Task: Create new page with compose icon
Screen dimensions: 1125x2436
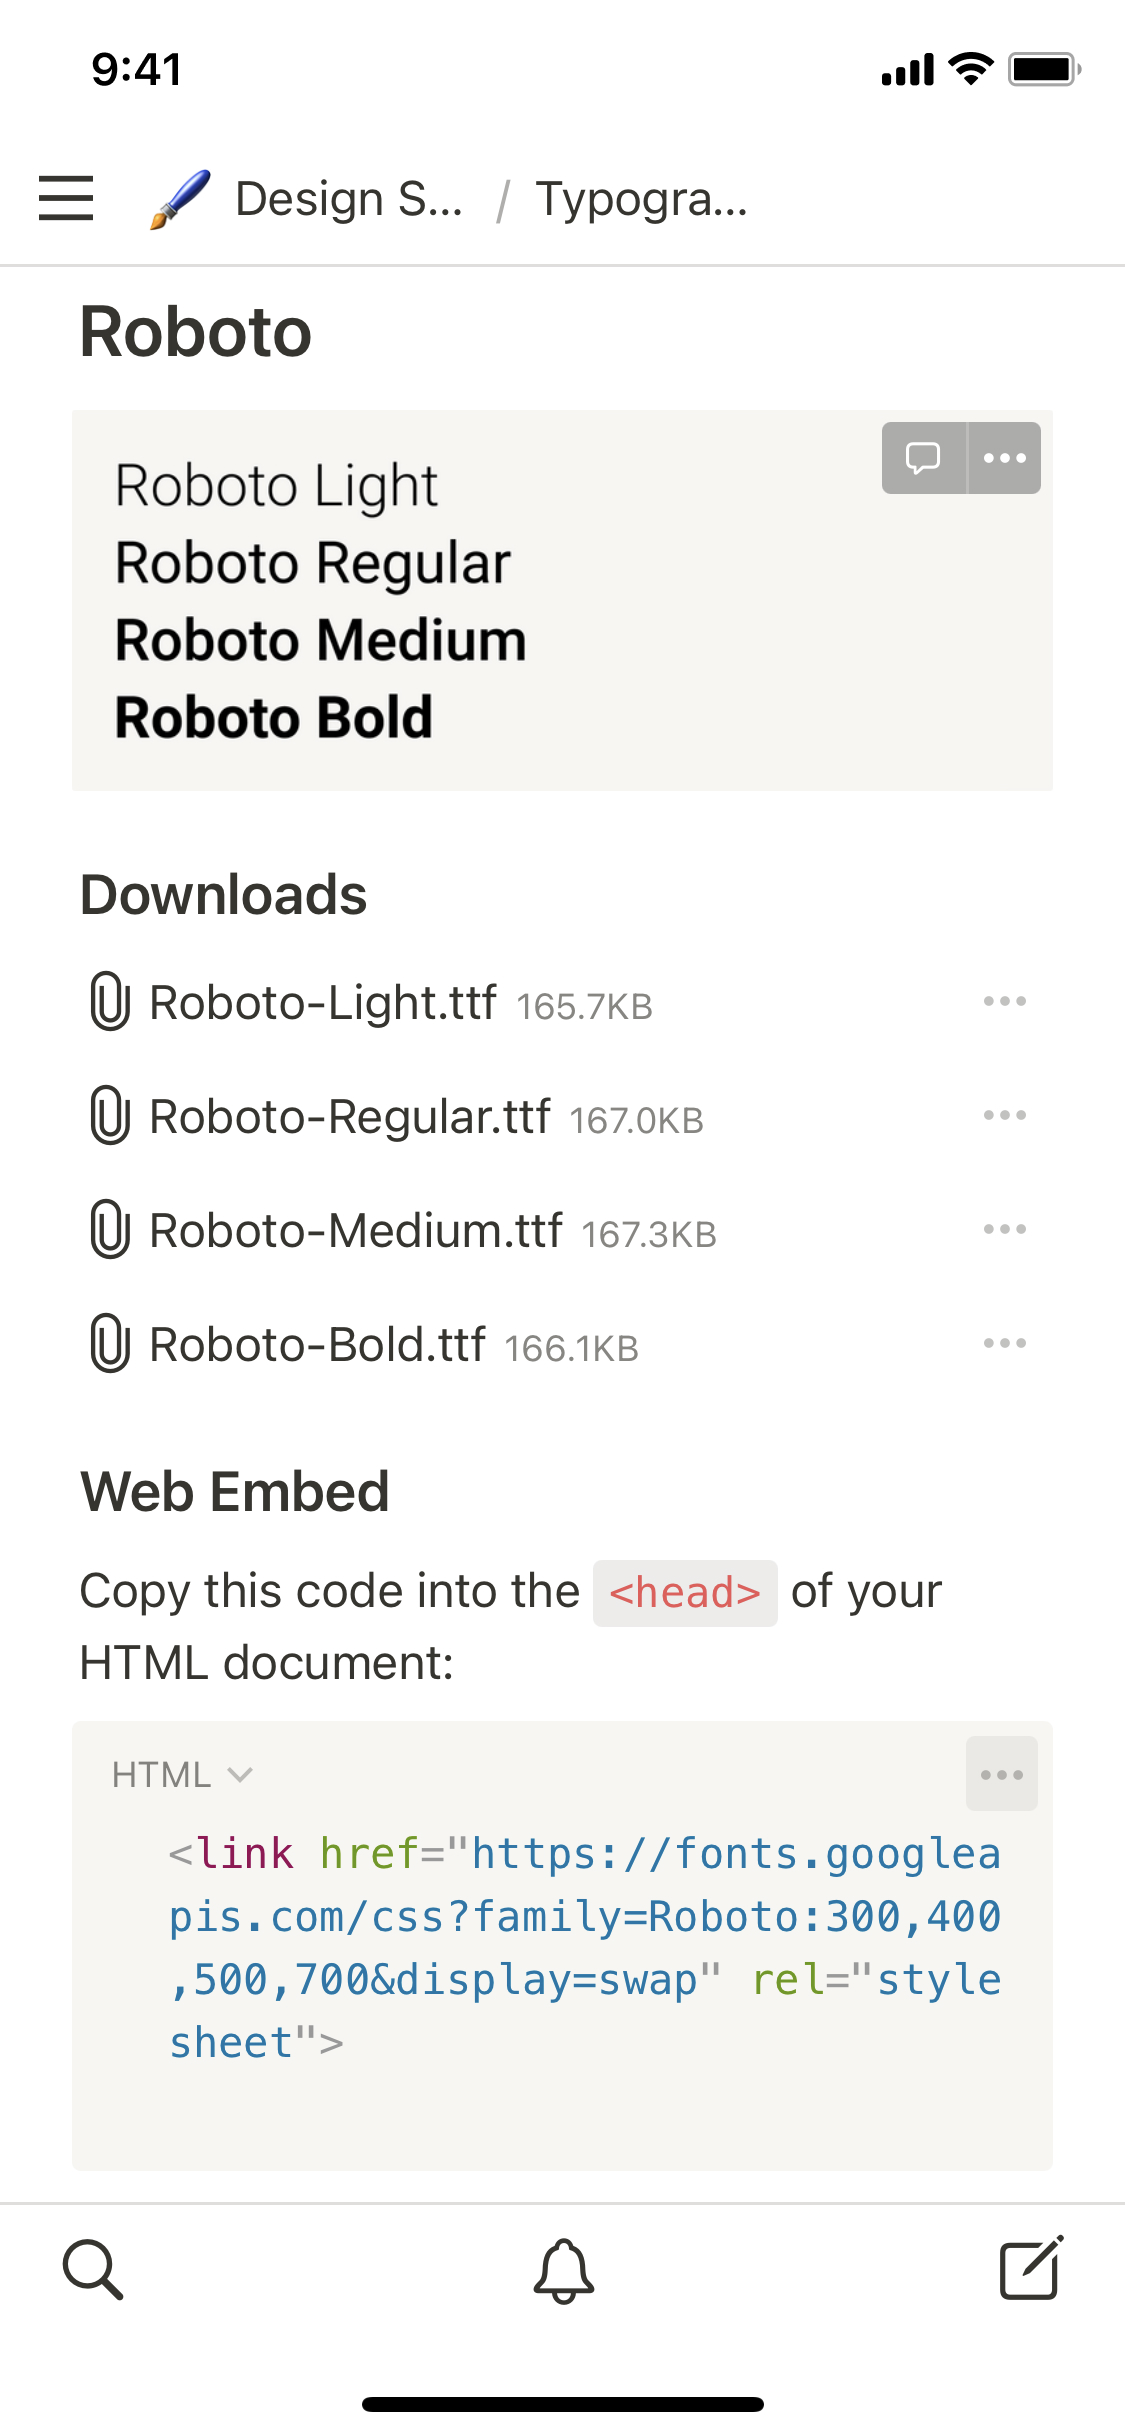Action: click(x=1031, y=2270)
